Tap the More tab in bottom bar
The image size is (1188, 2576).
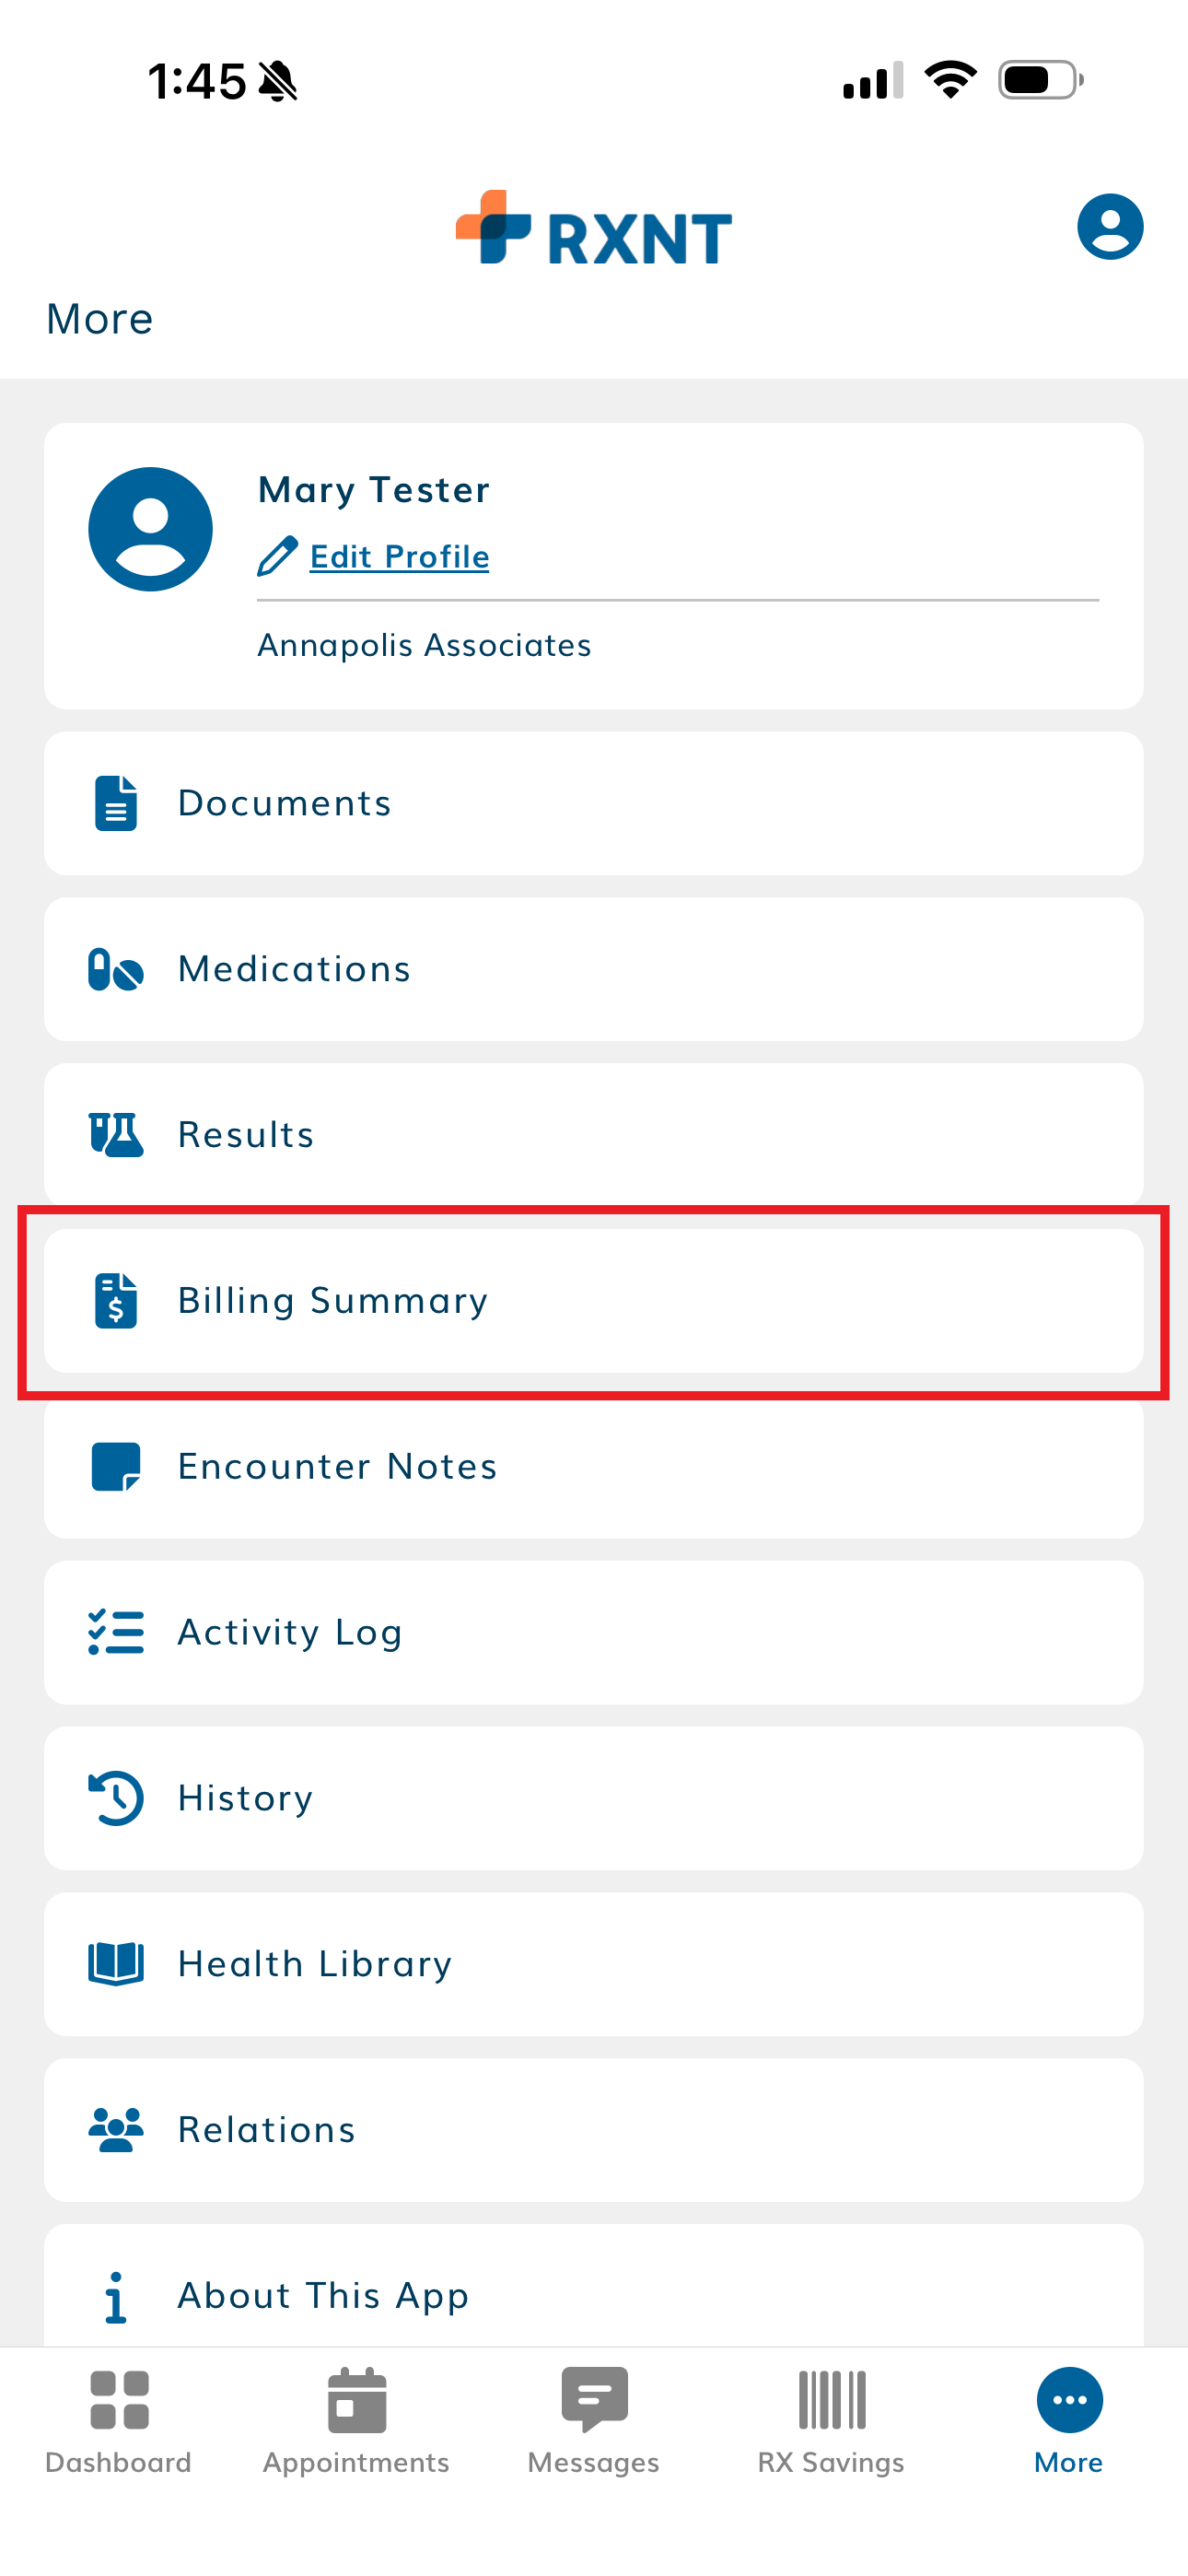click(x=1068, y=2420)
